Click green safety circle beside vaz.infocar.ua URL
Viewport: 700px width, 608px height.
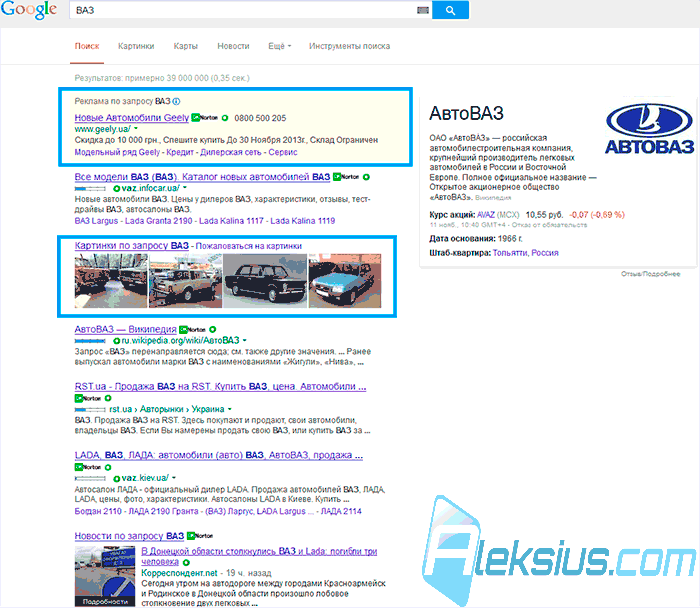117,188
